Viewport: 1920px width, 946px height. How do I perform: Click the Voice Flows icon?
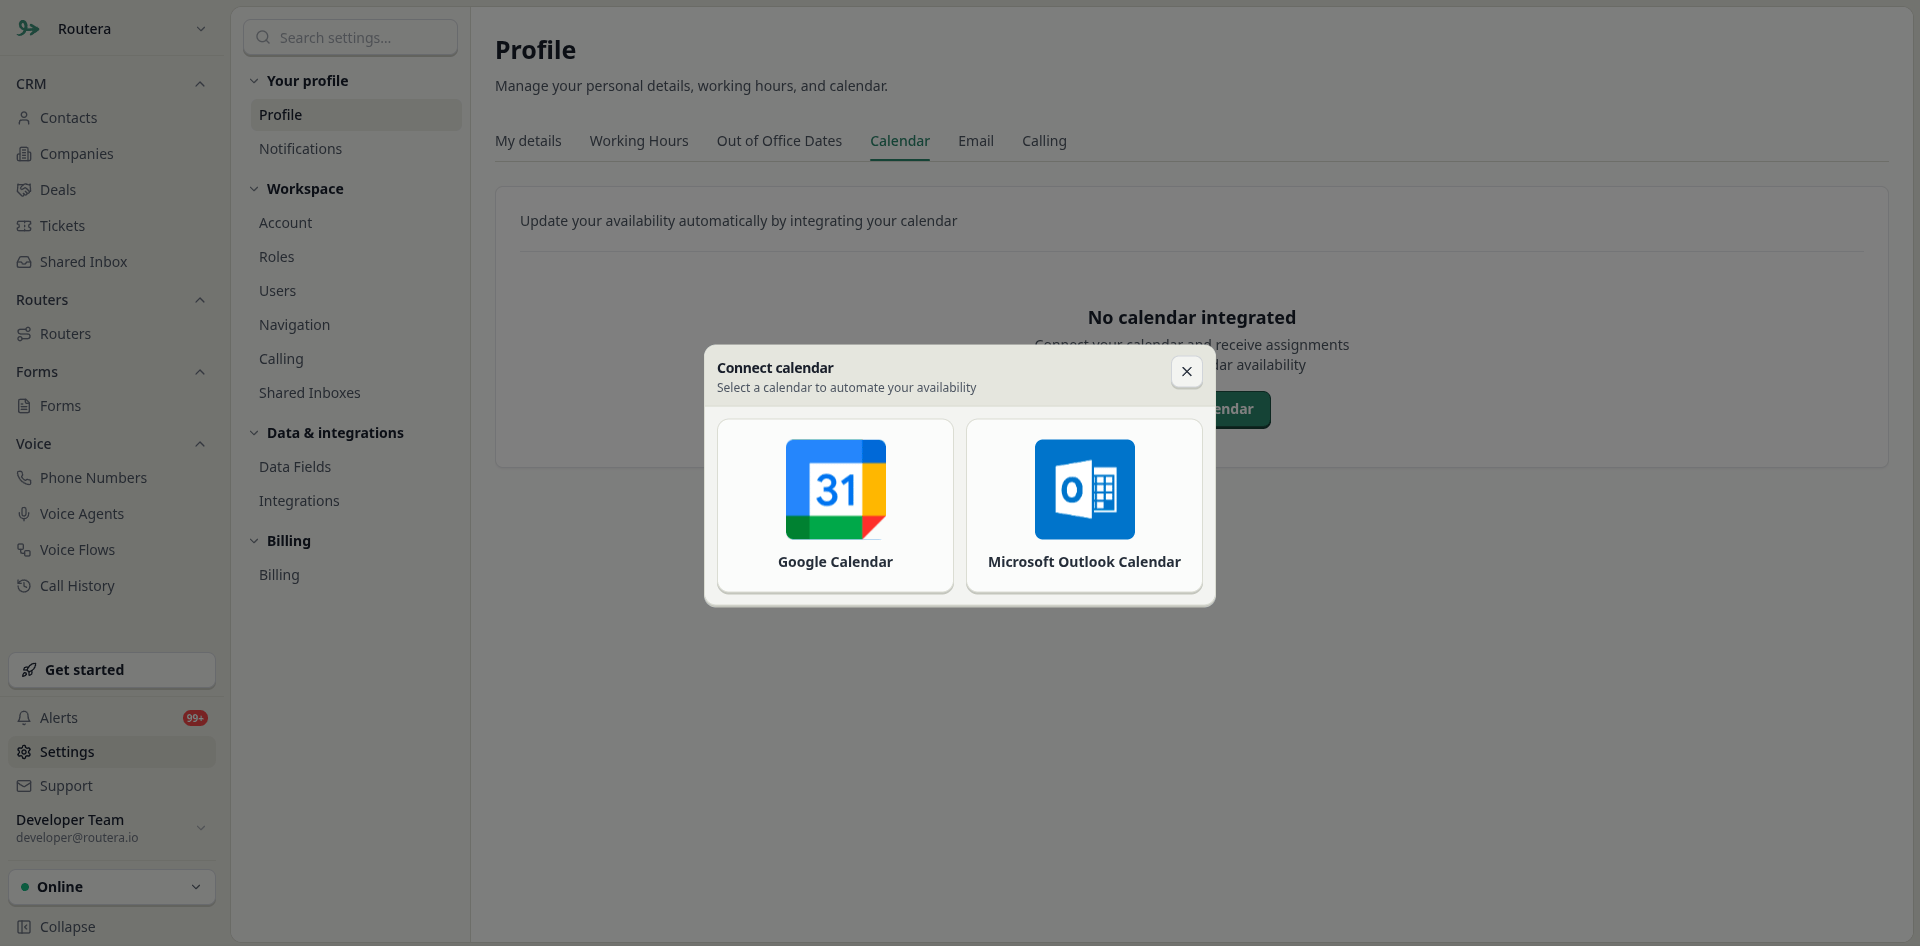pyautogui.click(x=24, y=550)
